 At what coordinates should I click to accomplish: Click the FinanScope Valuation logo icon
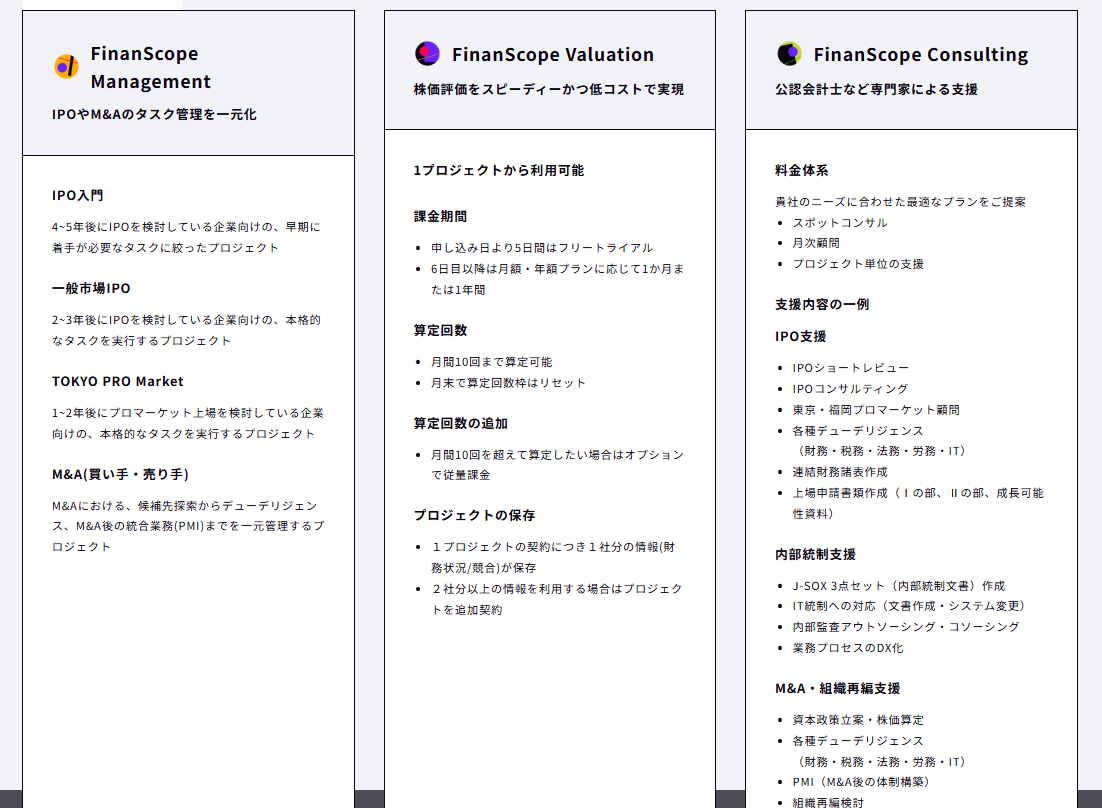click(427, 54)
